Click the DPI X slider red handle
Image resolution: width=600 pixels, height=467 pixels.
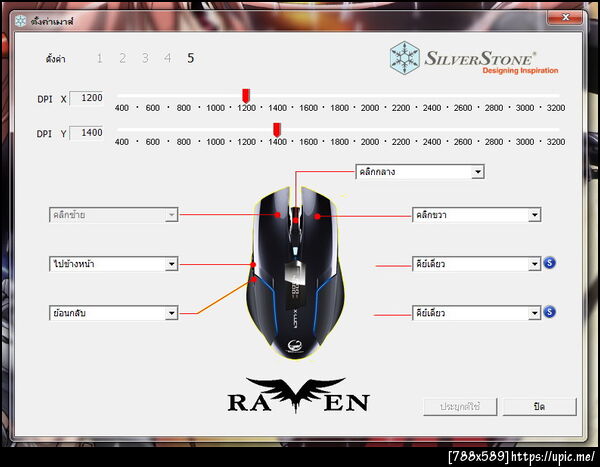246,96
